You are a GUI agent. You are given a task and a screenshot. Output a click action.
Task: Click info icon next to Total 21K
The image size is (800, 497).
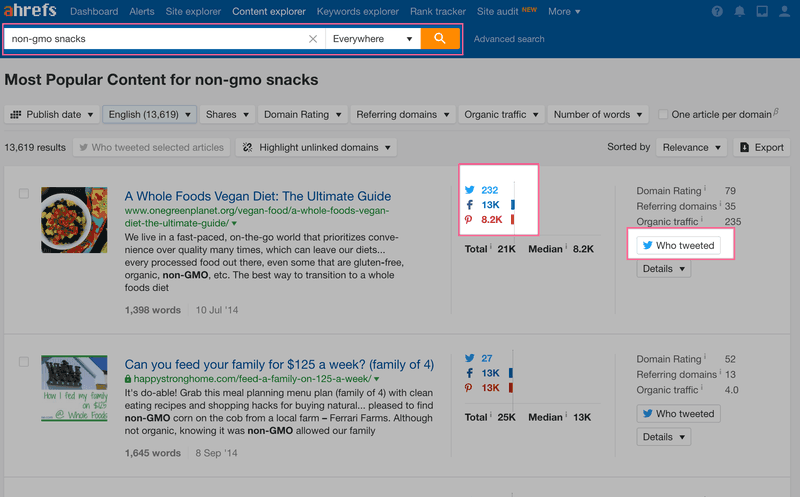coord(491,246)
